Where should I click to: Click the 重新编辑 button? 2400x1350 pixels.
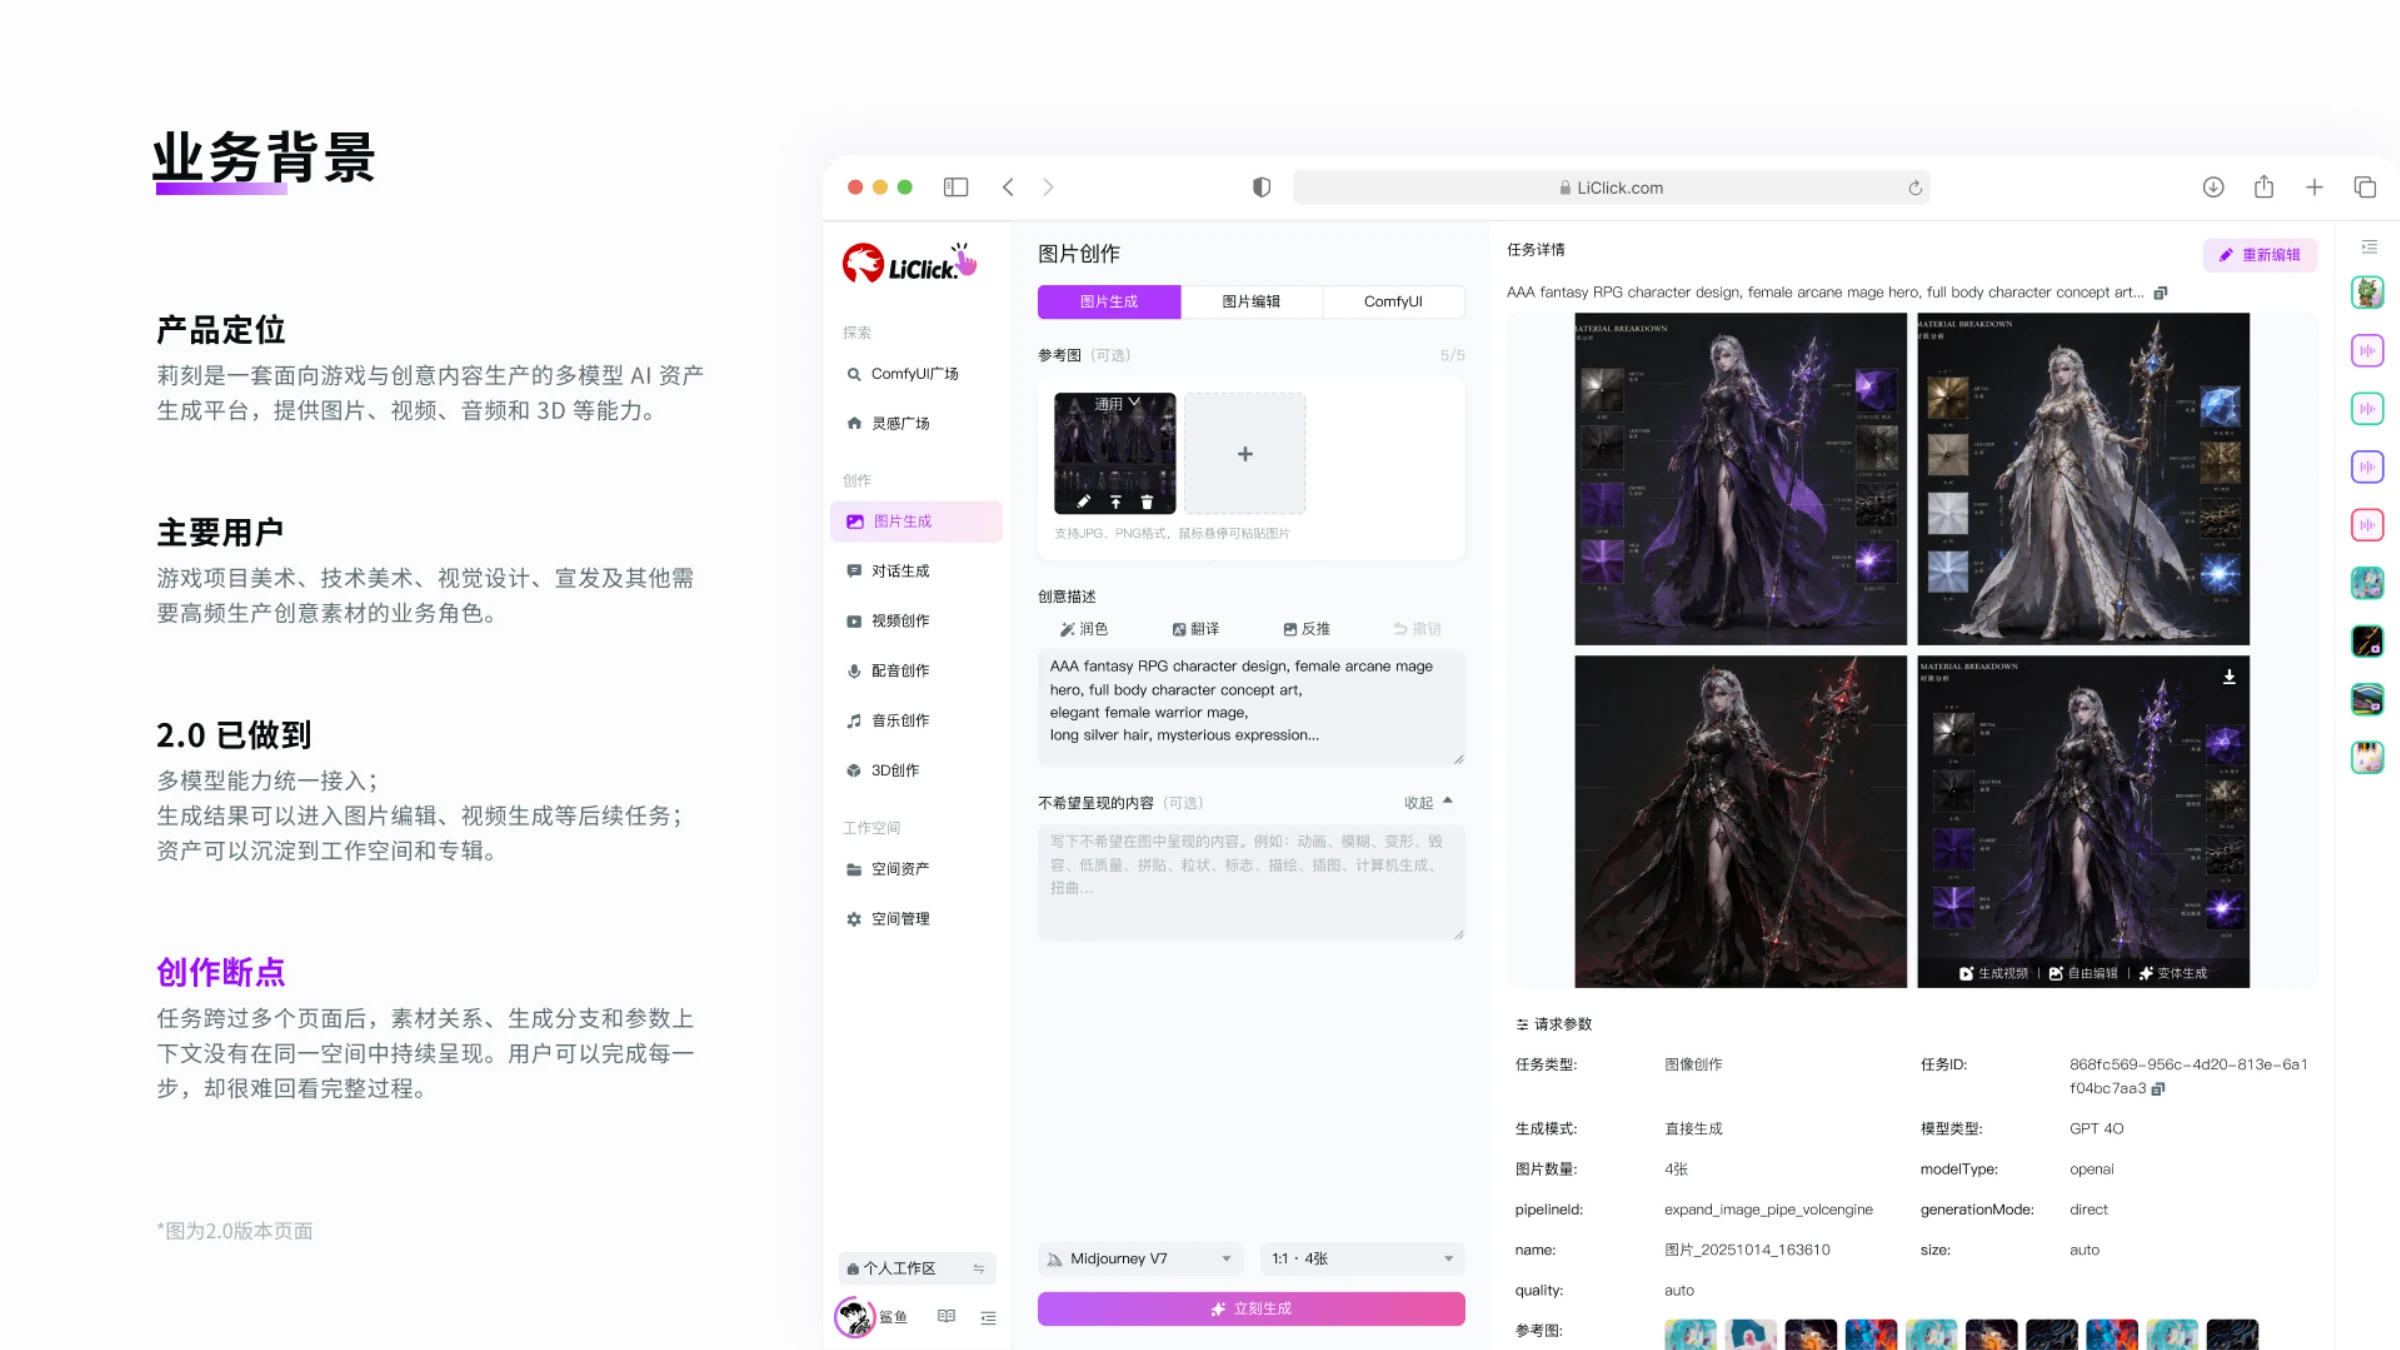point(2260,255)
